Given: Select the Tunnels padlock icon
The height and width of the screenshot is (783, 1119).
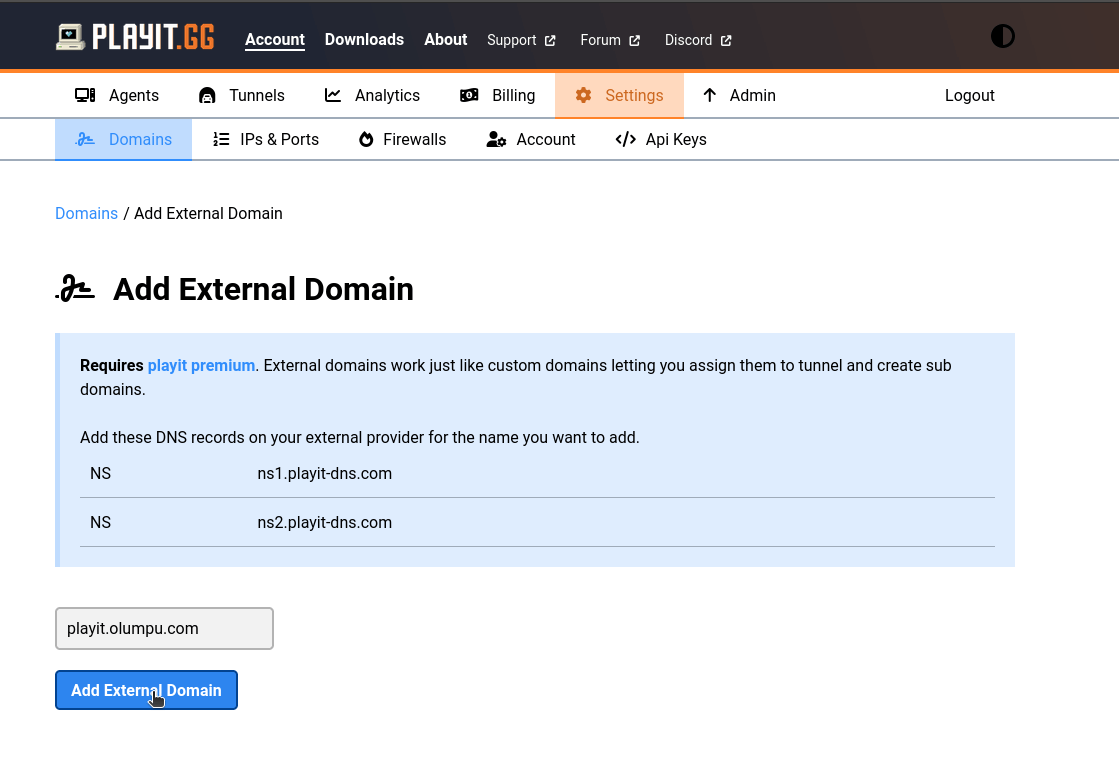Looking at the screenshot, I should tap(207, 95).
